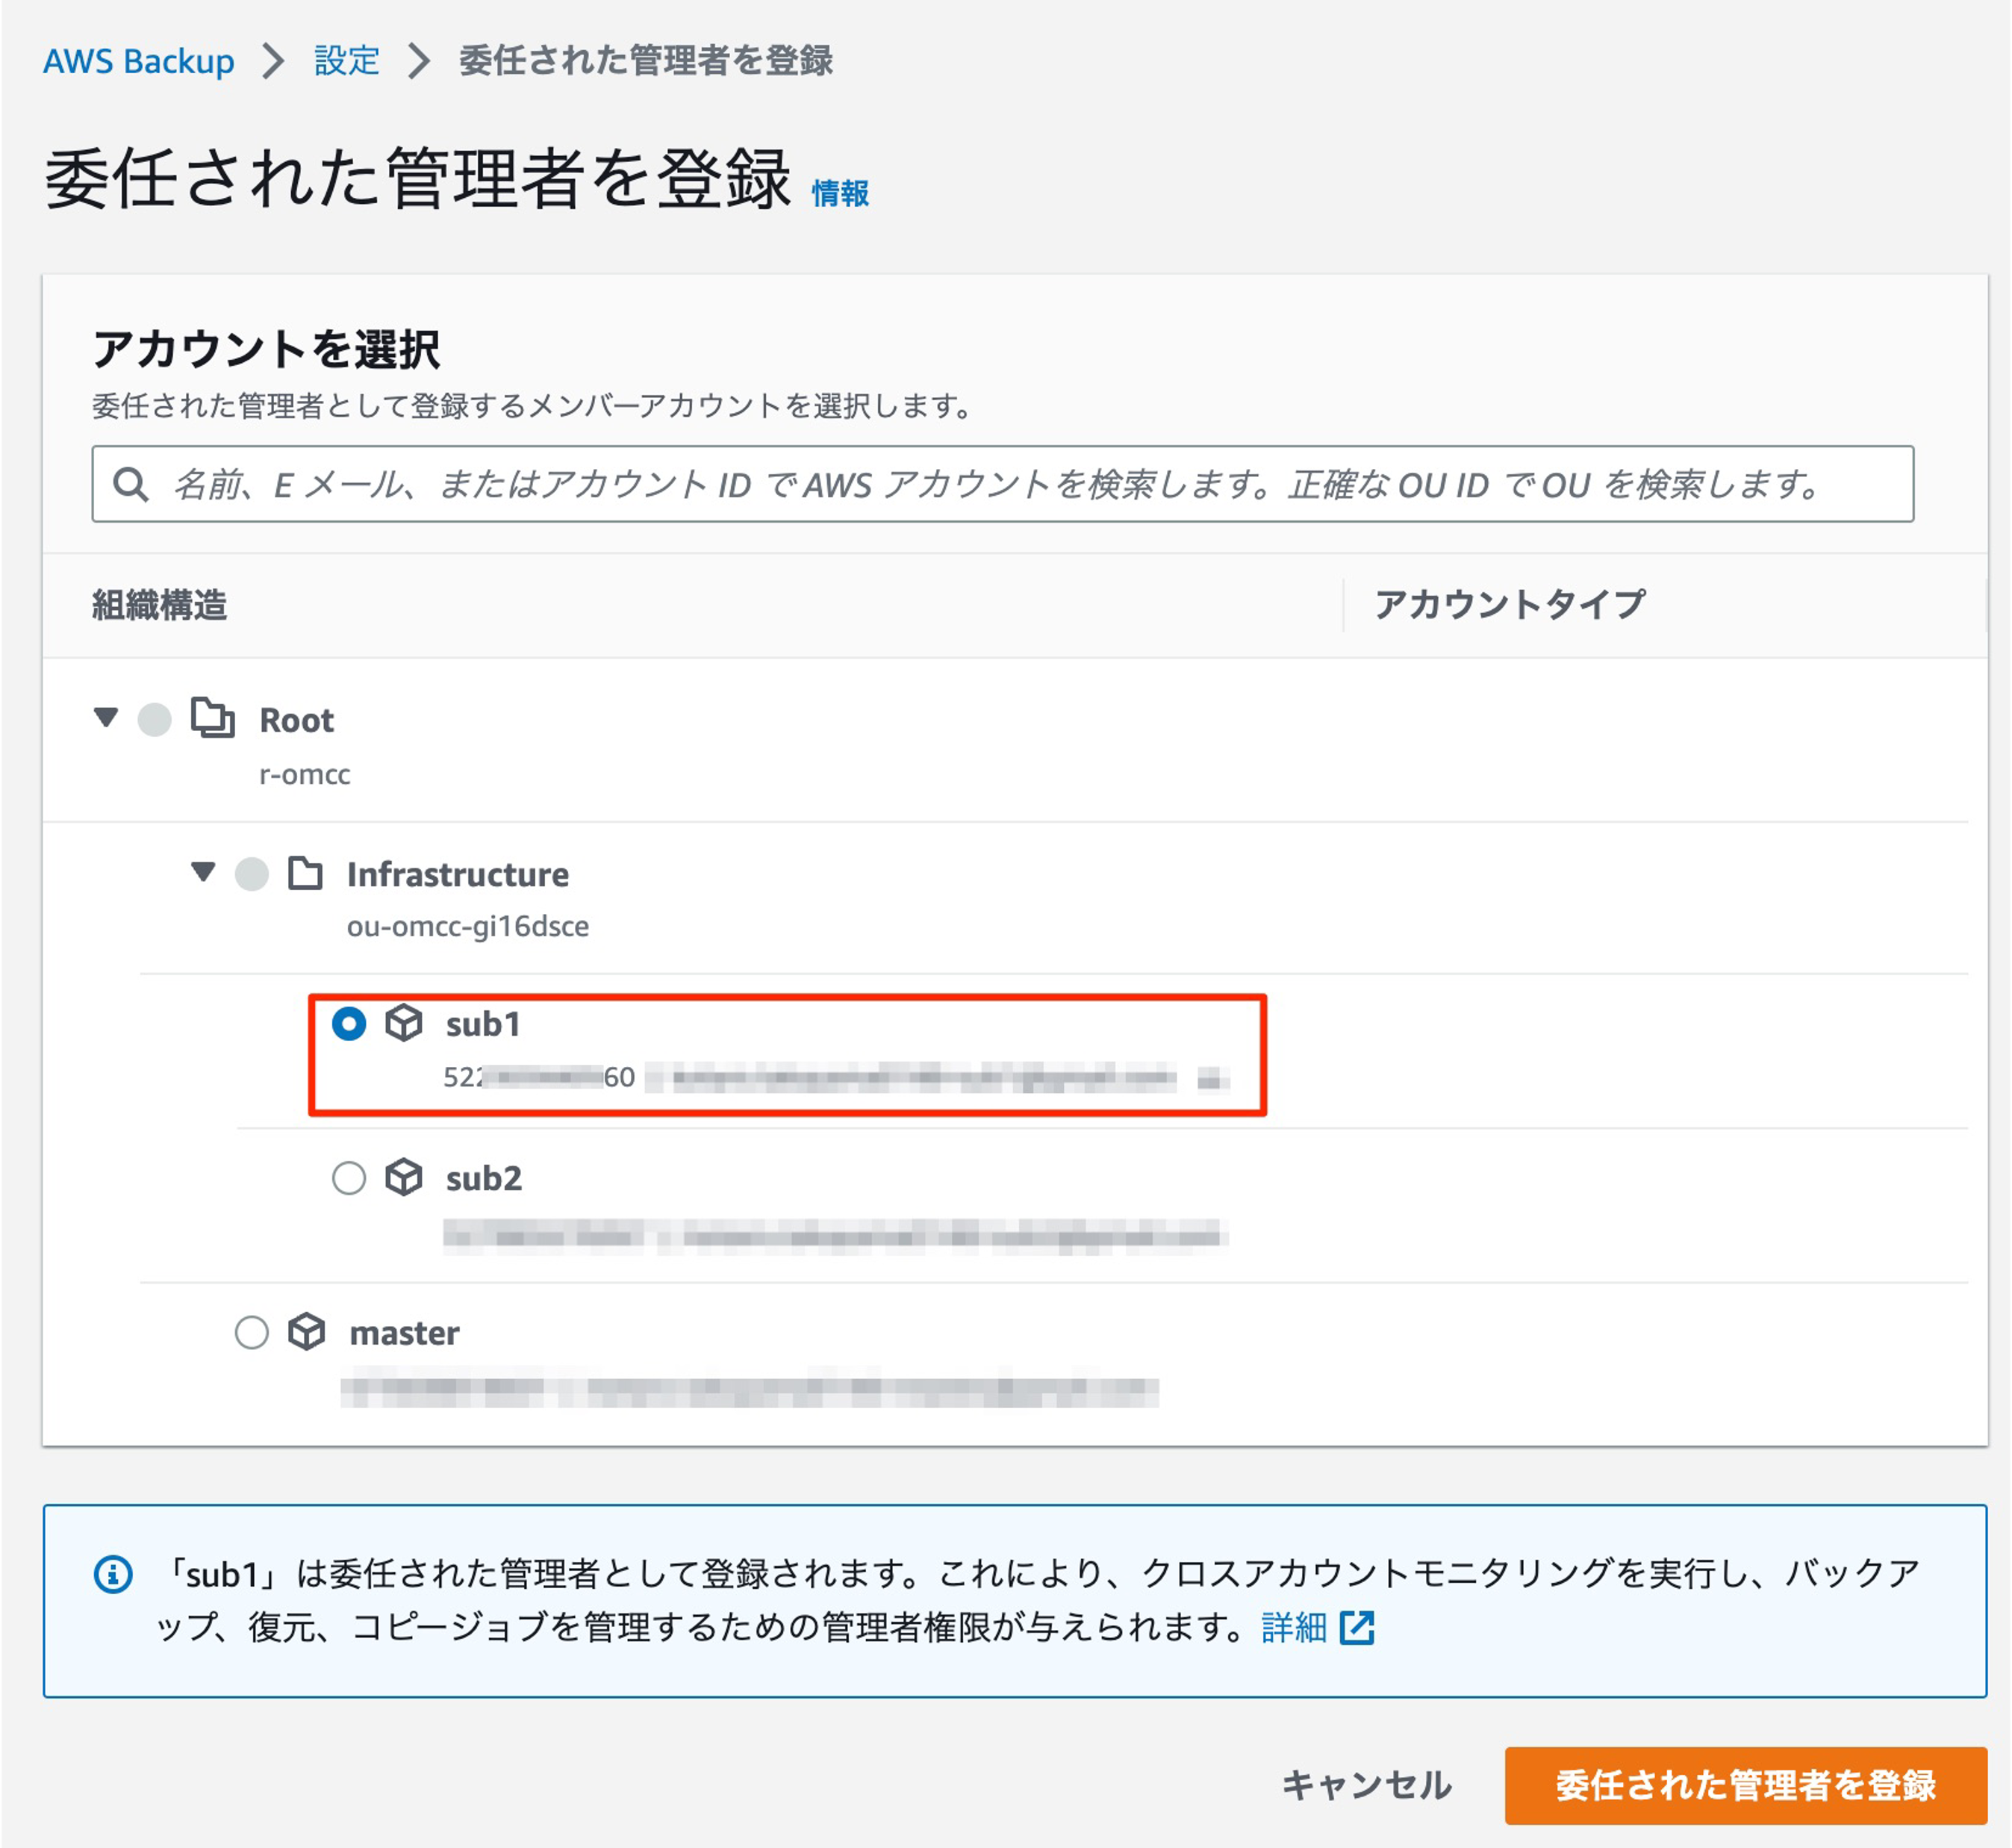Click the 委任された管理者を登録 orange button
Screen dimensions: 2012x1848
pos(1746,1785)
